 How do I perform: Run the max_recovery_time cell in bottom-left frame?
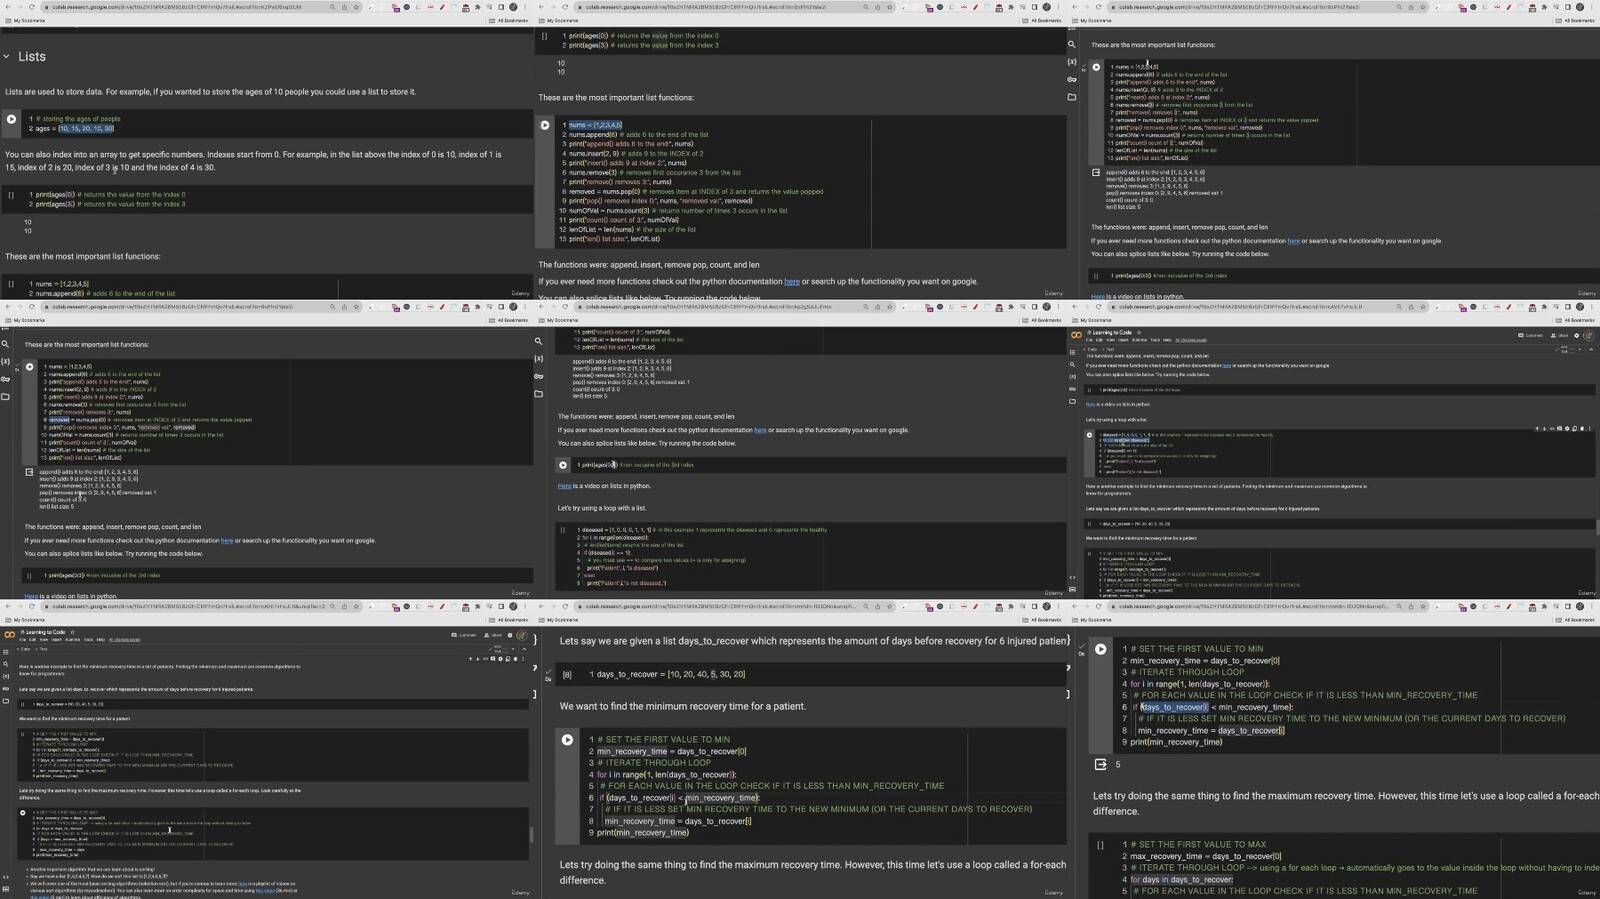[23, 813]
